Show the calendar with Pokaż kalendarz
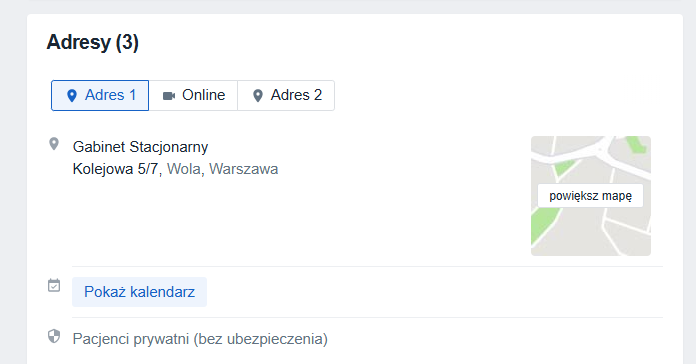 [x=139, y=292]
